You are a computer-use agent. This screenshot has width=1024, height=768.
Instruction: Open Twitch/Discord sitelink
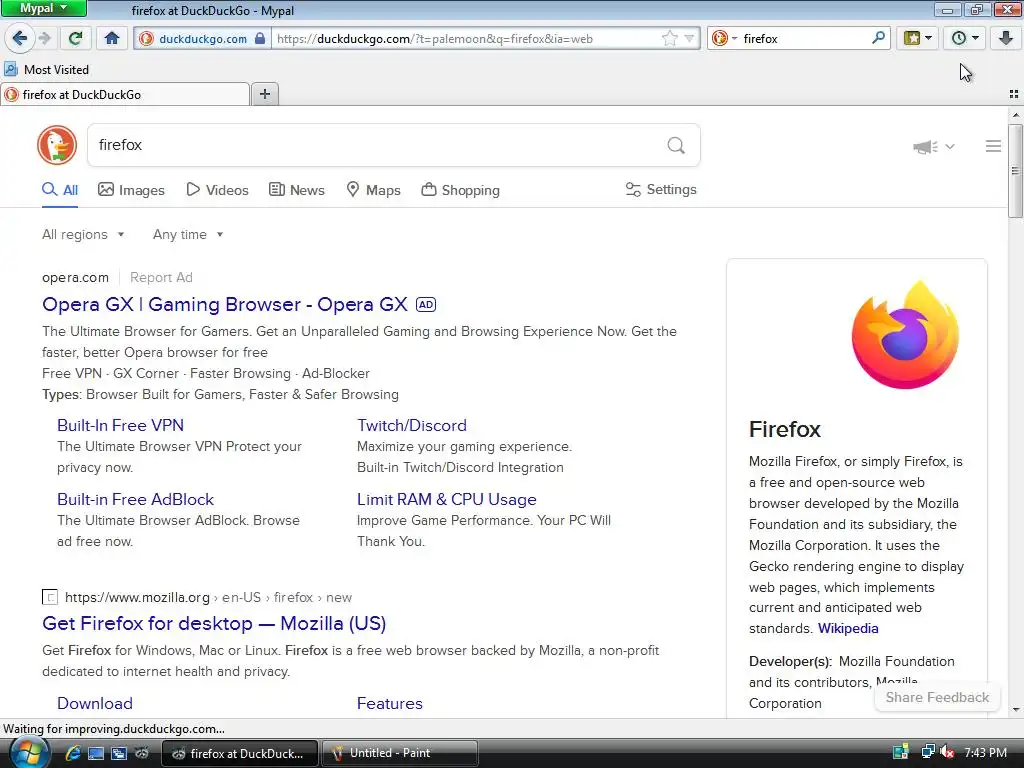(411, 425)
